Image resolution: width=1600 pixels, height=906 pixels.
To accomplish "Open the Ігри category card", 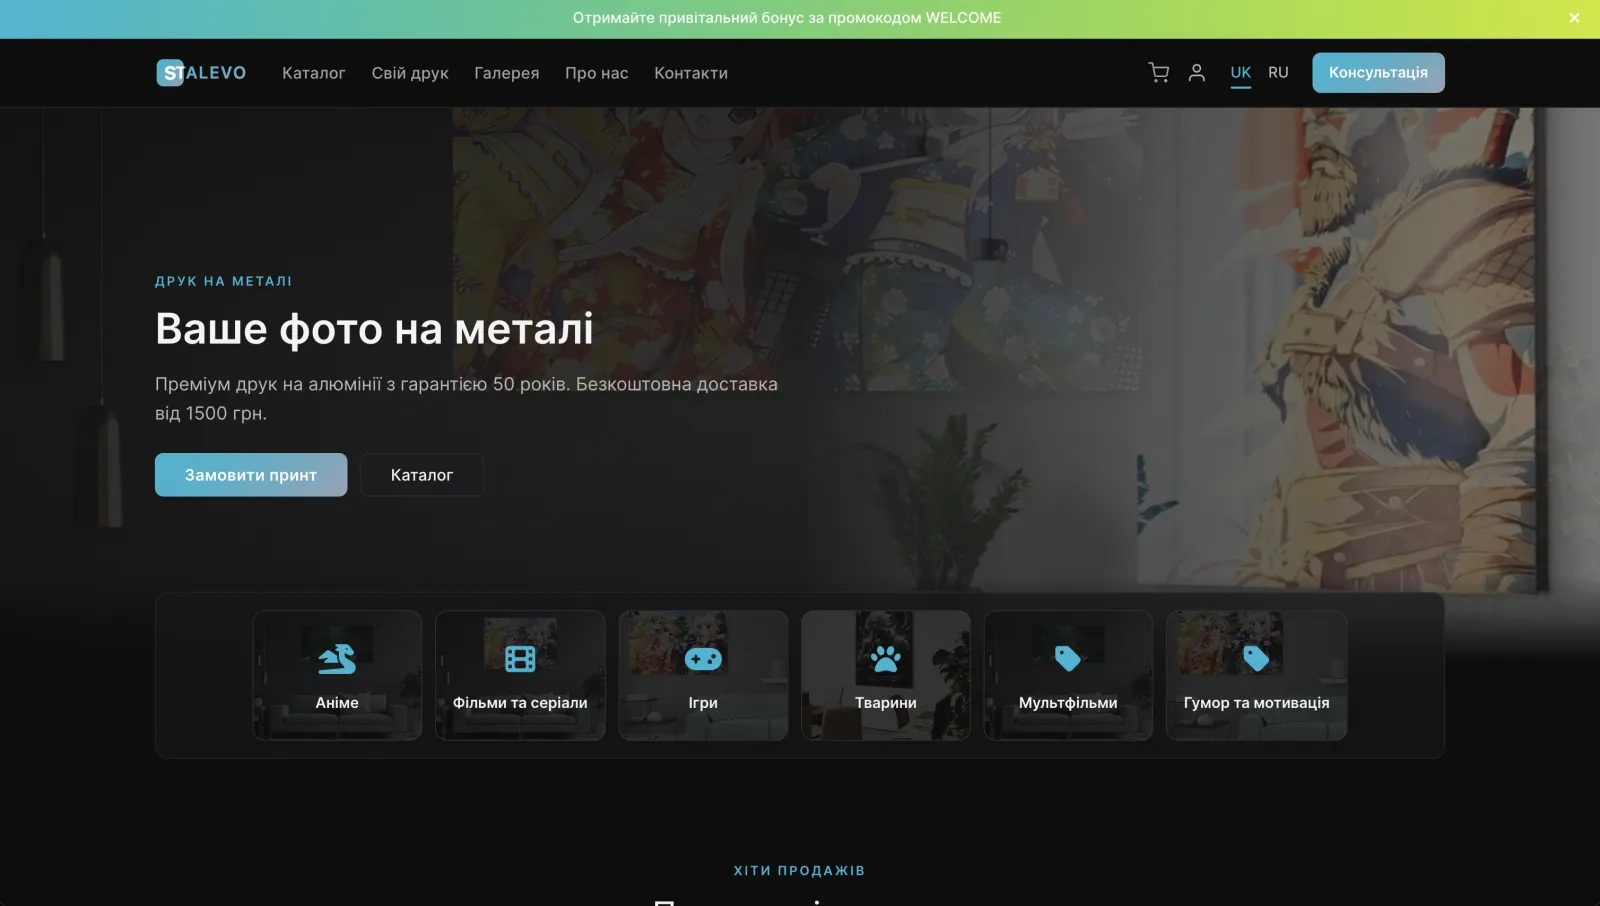I will tap(703, 675).
